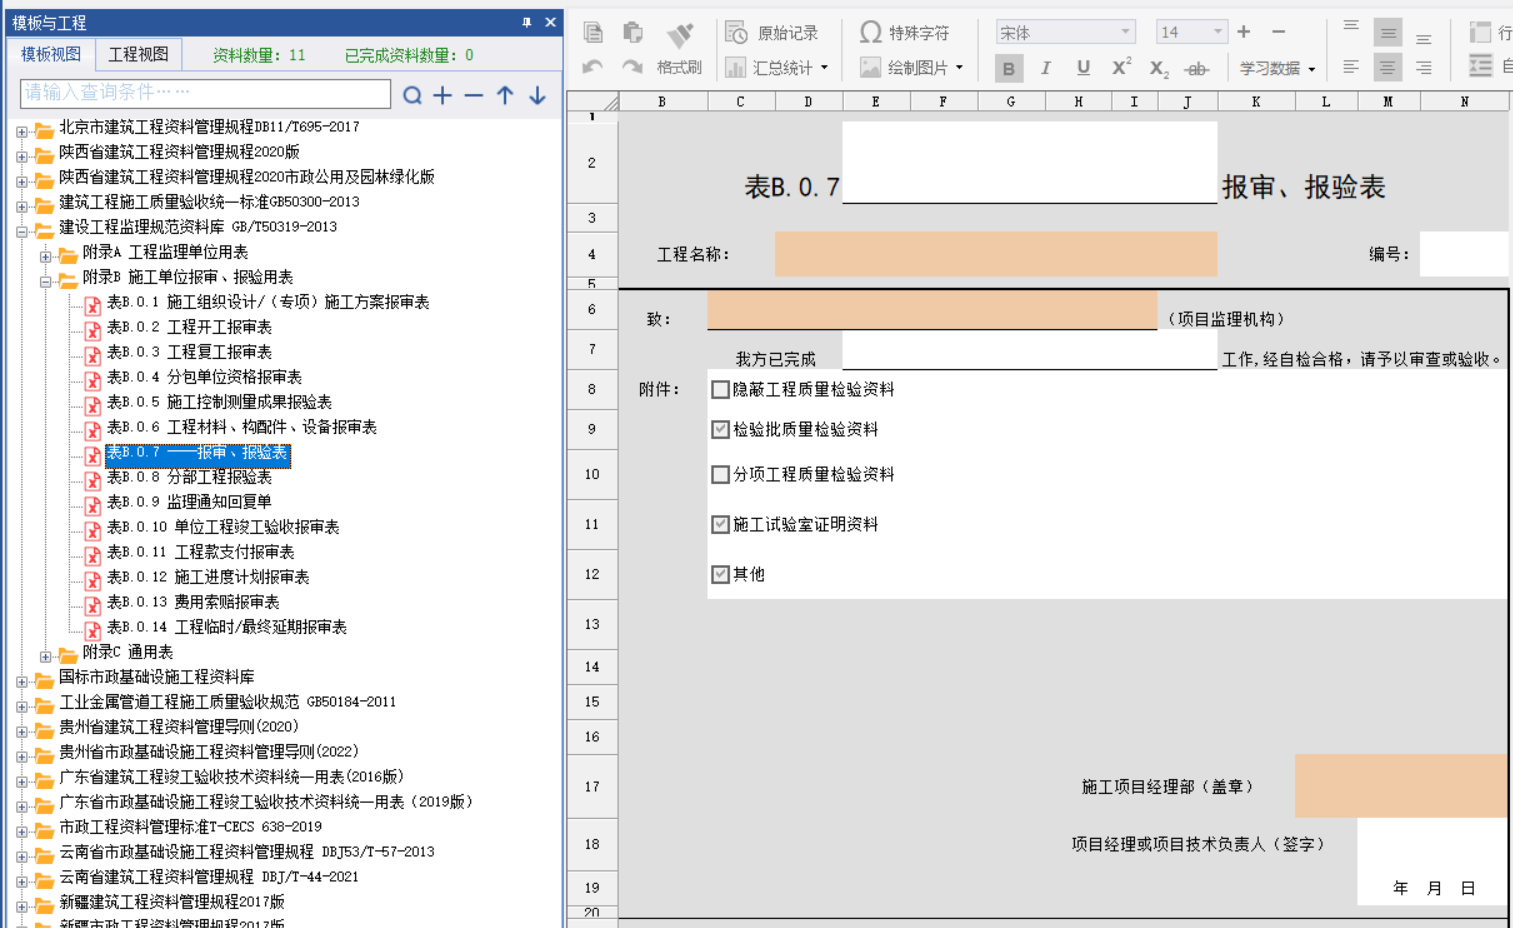
Task: Align text to middle vertically
Action: click(x=1388, y=33)
